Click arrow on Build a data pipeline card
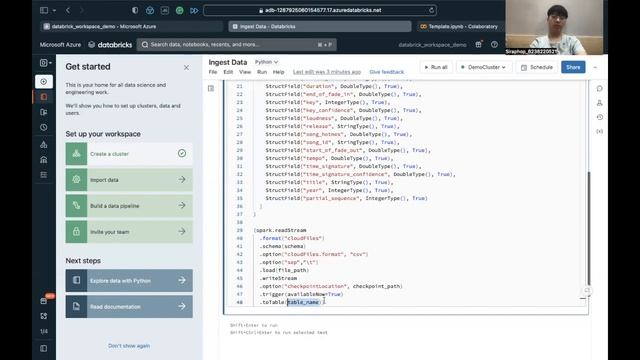640x360 pixels. click(182, 205)
